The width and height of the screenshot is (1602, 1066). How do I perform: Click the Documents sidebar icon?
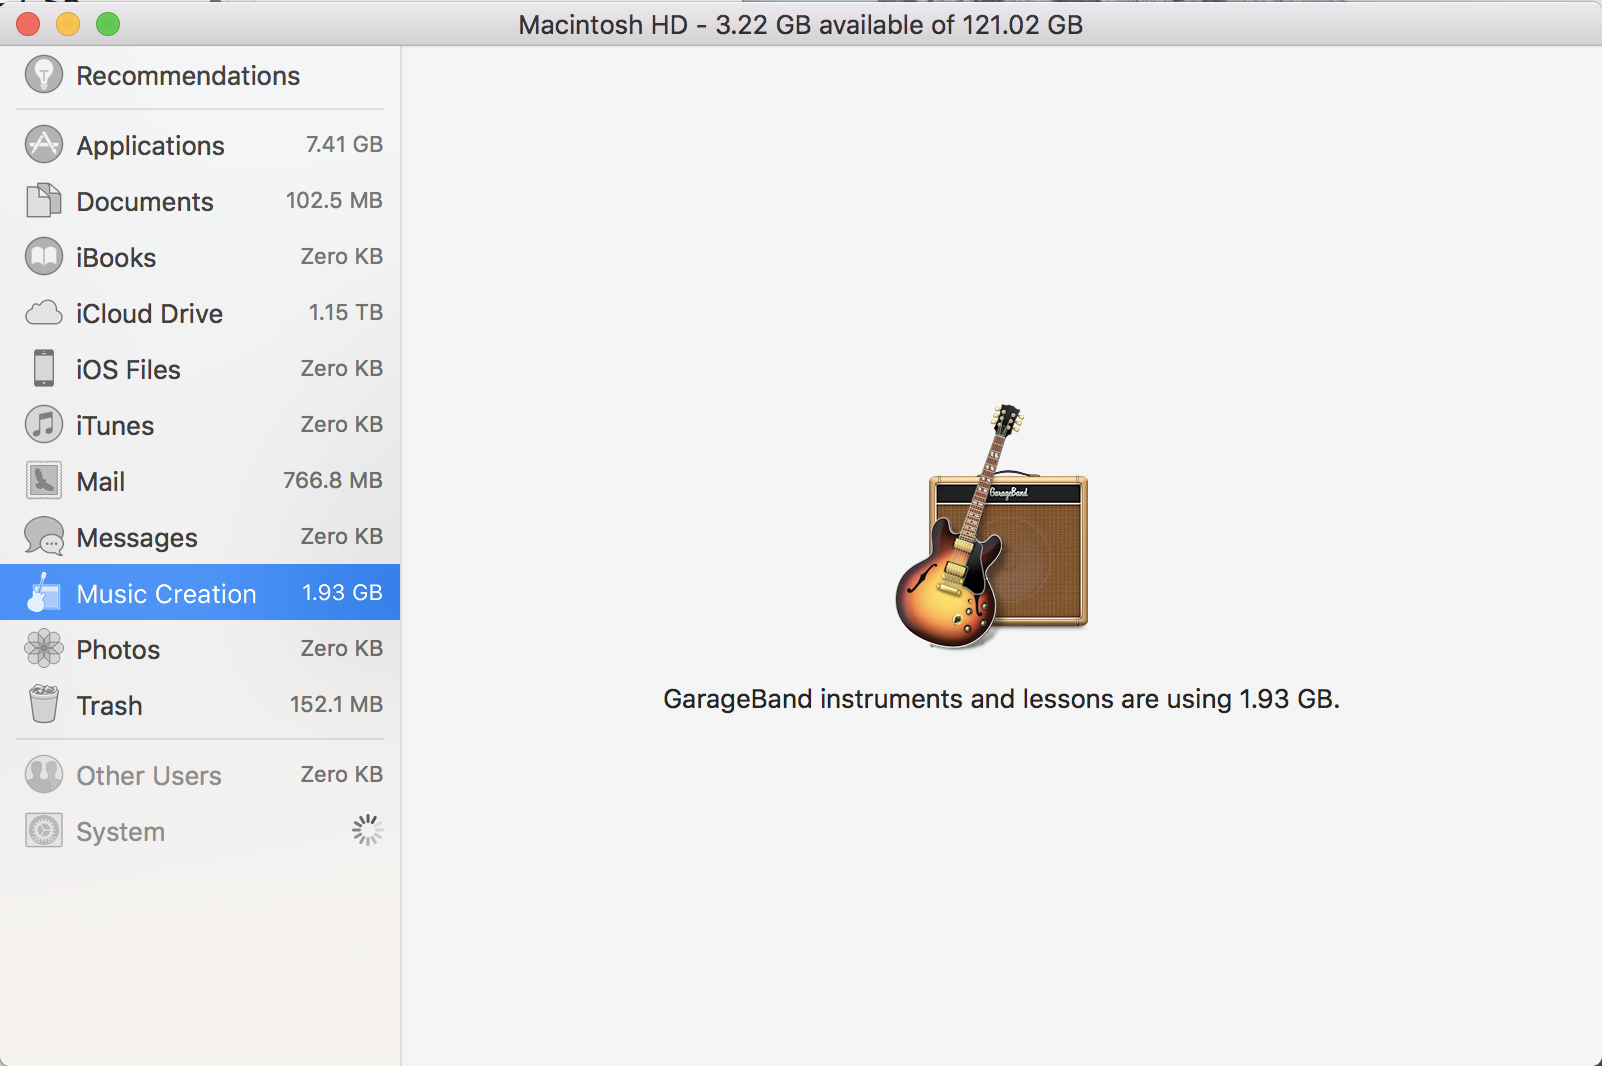[x=44, y=200]
